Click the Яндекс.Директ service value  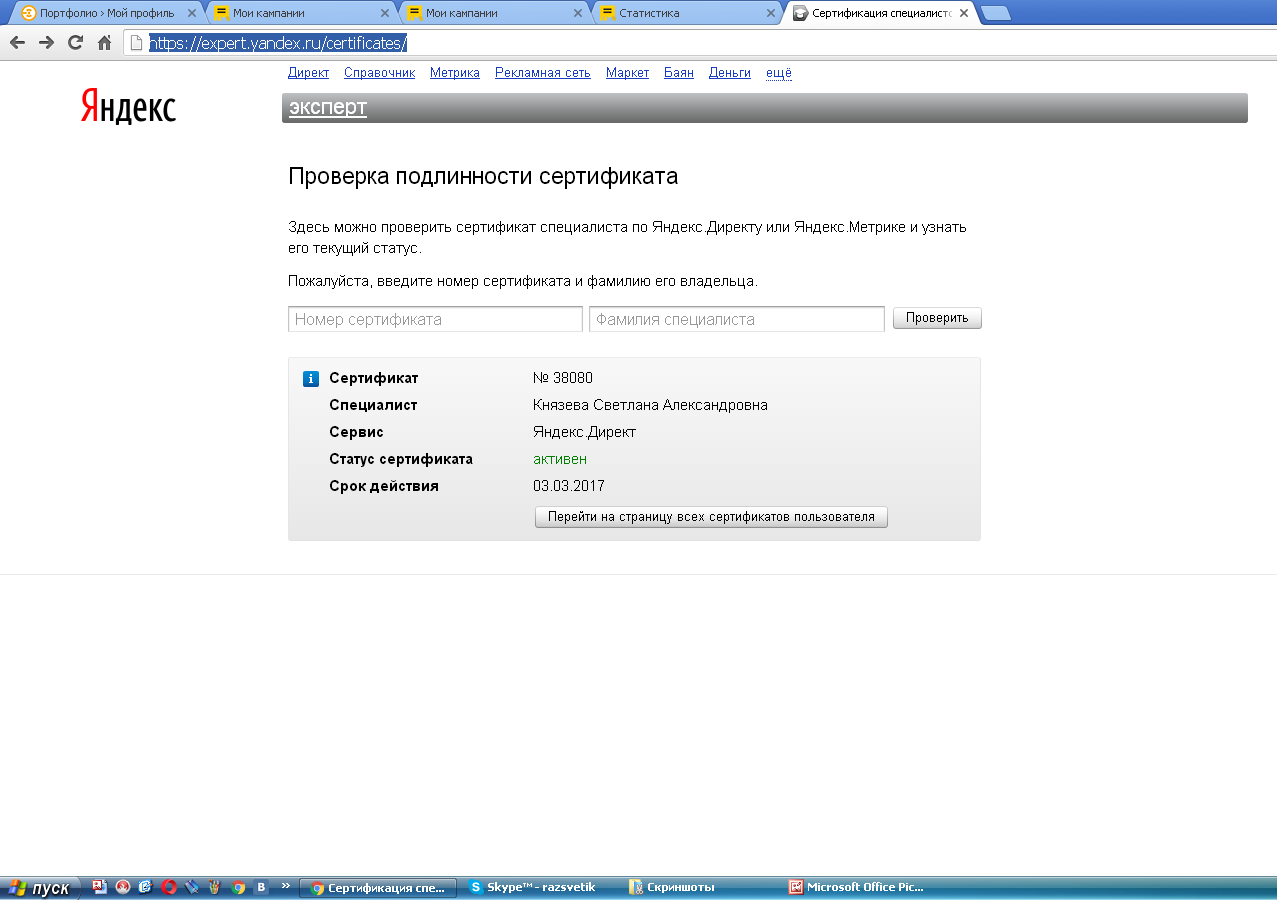tap(584, 432)
